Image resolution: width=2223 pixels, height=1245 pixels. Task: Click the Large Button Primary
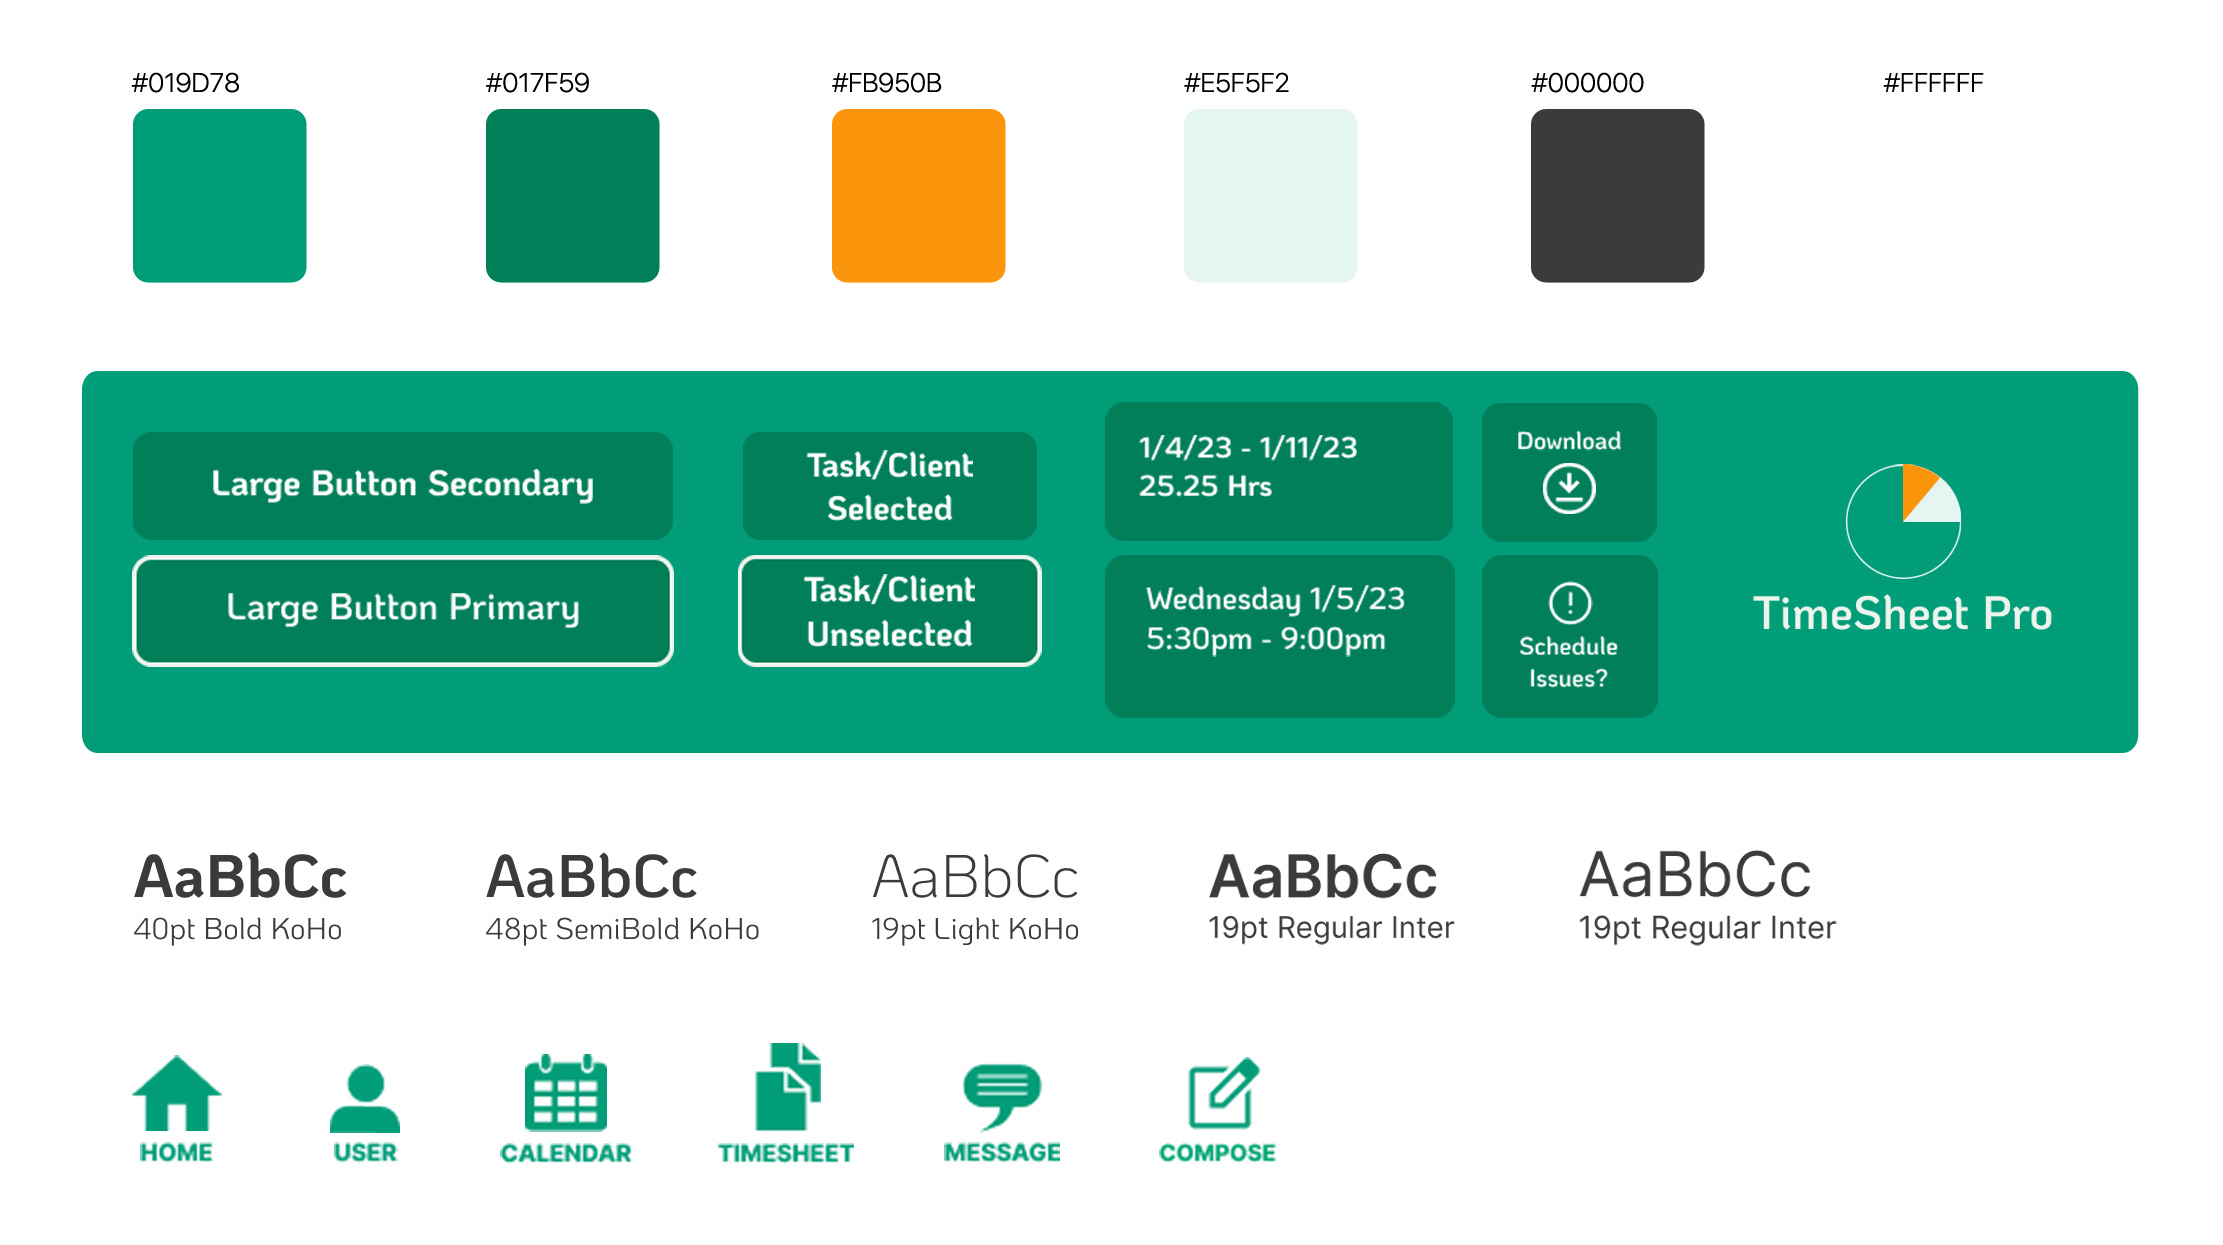click(x=403, y=611)
